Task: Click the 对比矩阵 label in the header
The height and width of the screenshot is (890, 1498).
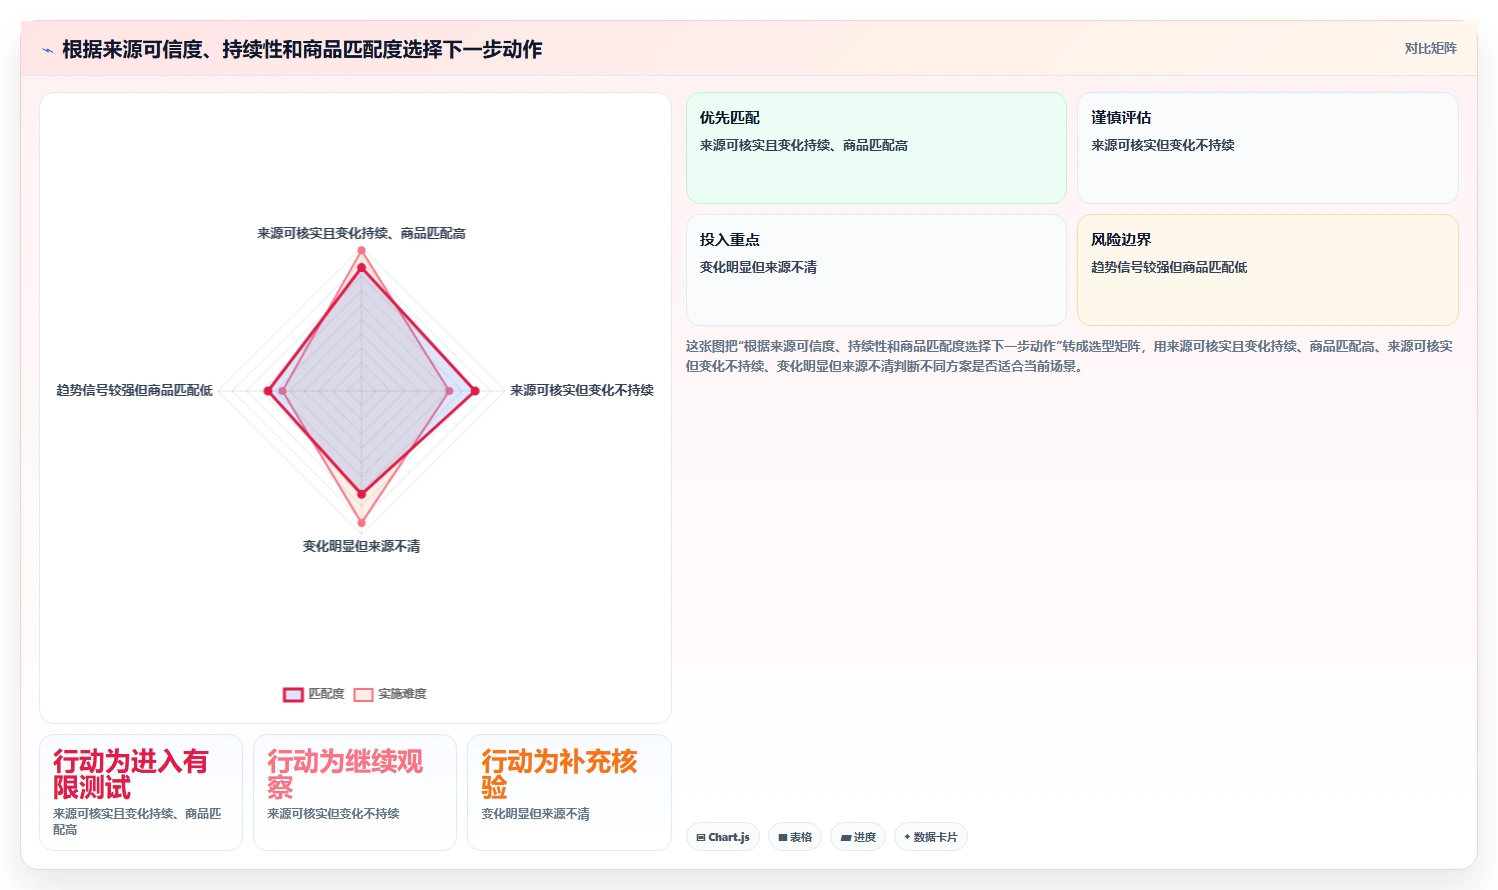Action: coord(1430,48)
